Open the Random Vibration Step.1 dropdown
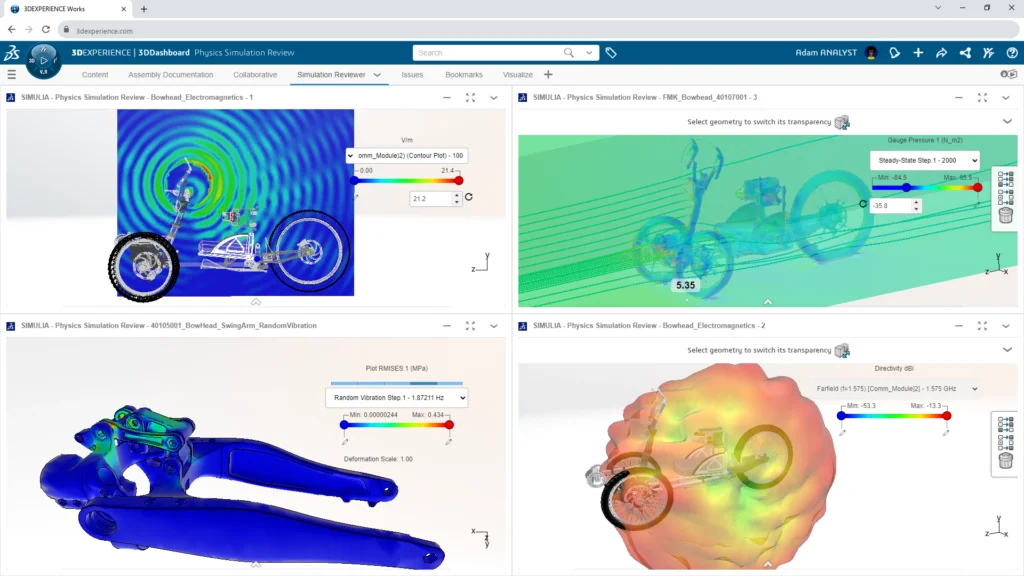 point(396,398)
